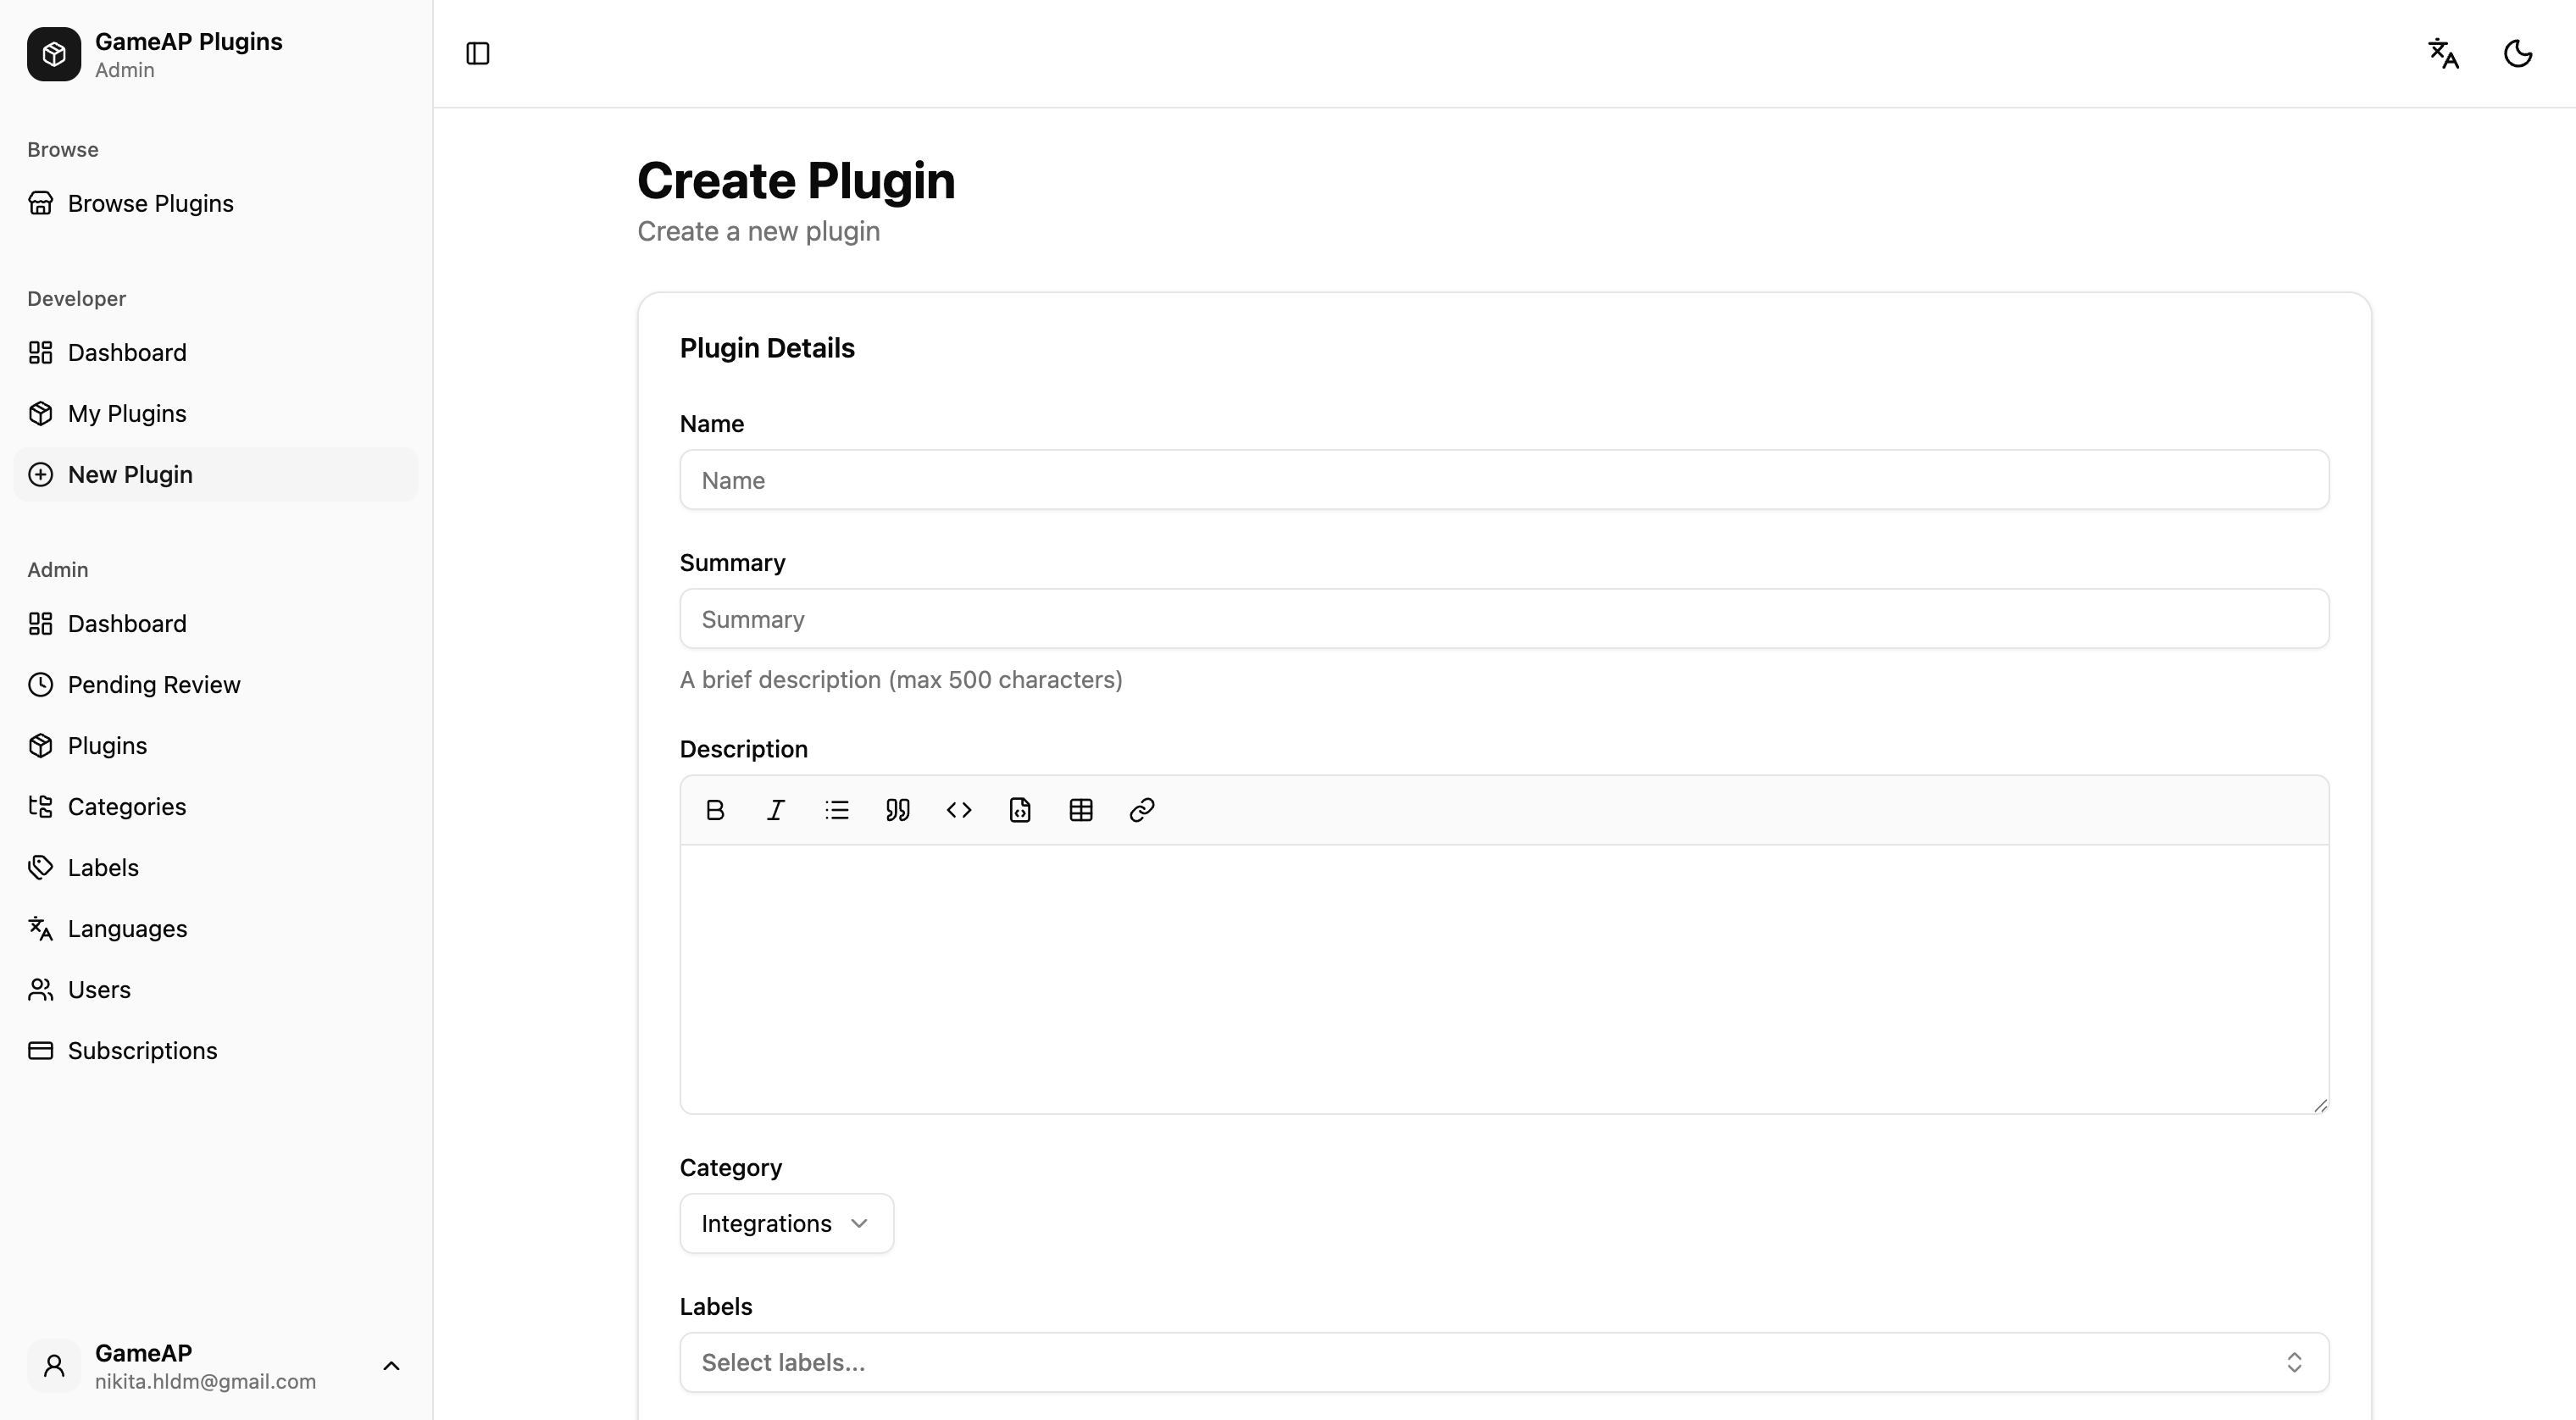Apply italic formatting in Description toolbar
2576x1420 pixels.
click(775, 810)
